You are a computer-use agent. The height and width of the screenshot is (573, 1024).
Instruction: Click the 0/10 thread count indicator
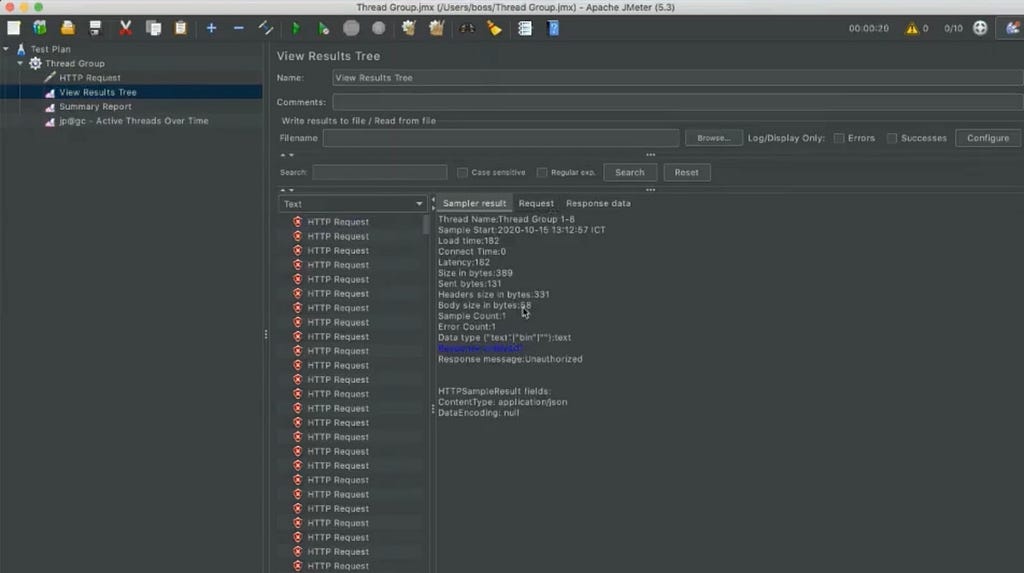pyautogui.click(x=953, y=28)
